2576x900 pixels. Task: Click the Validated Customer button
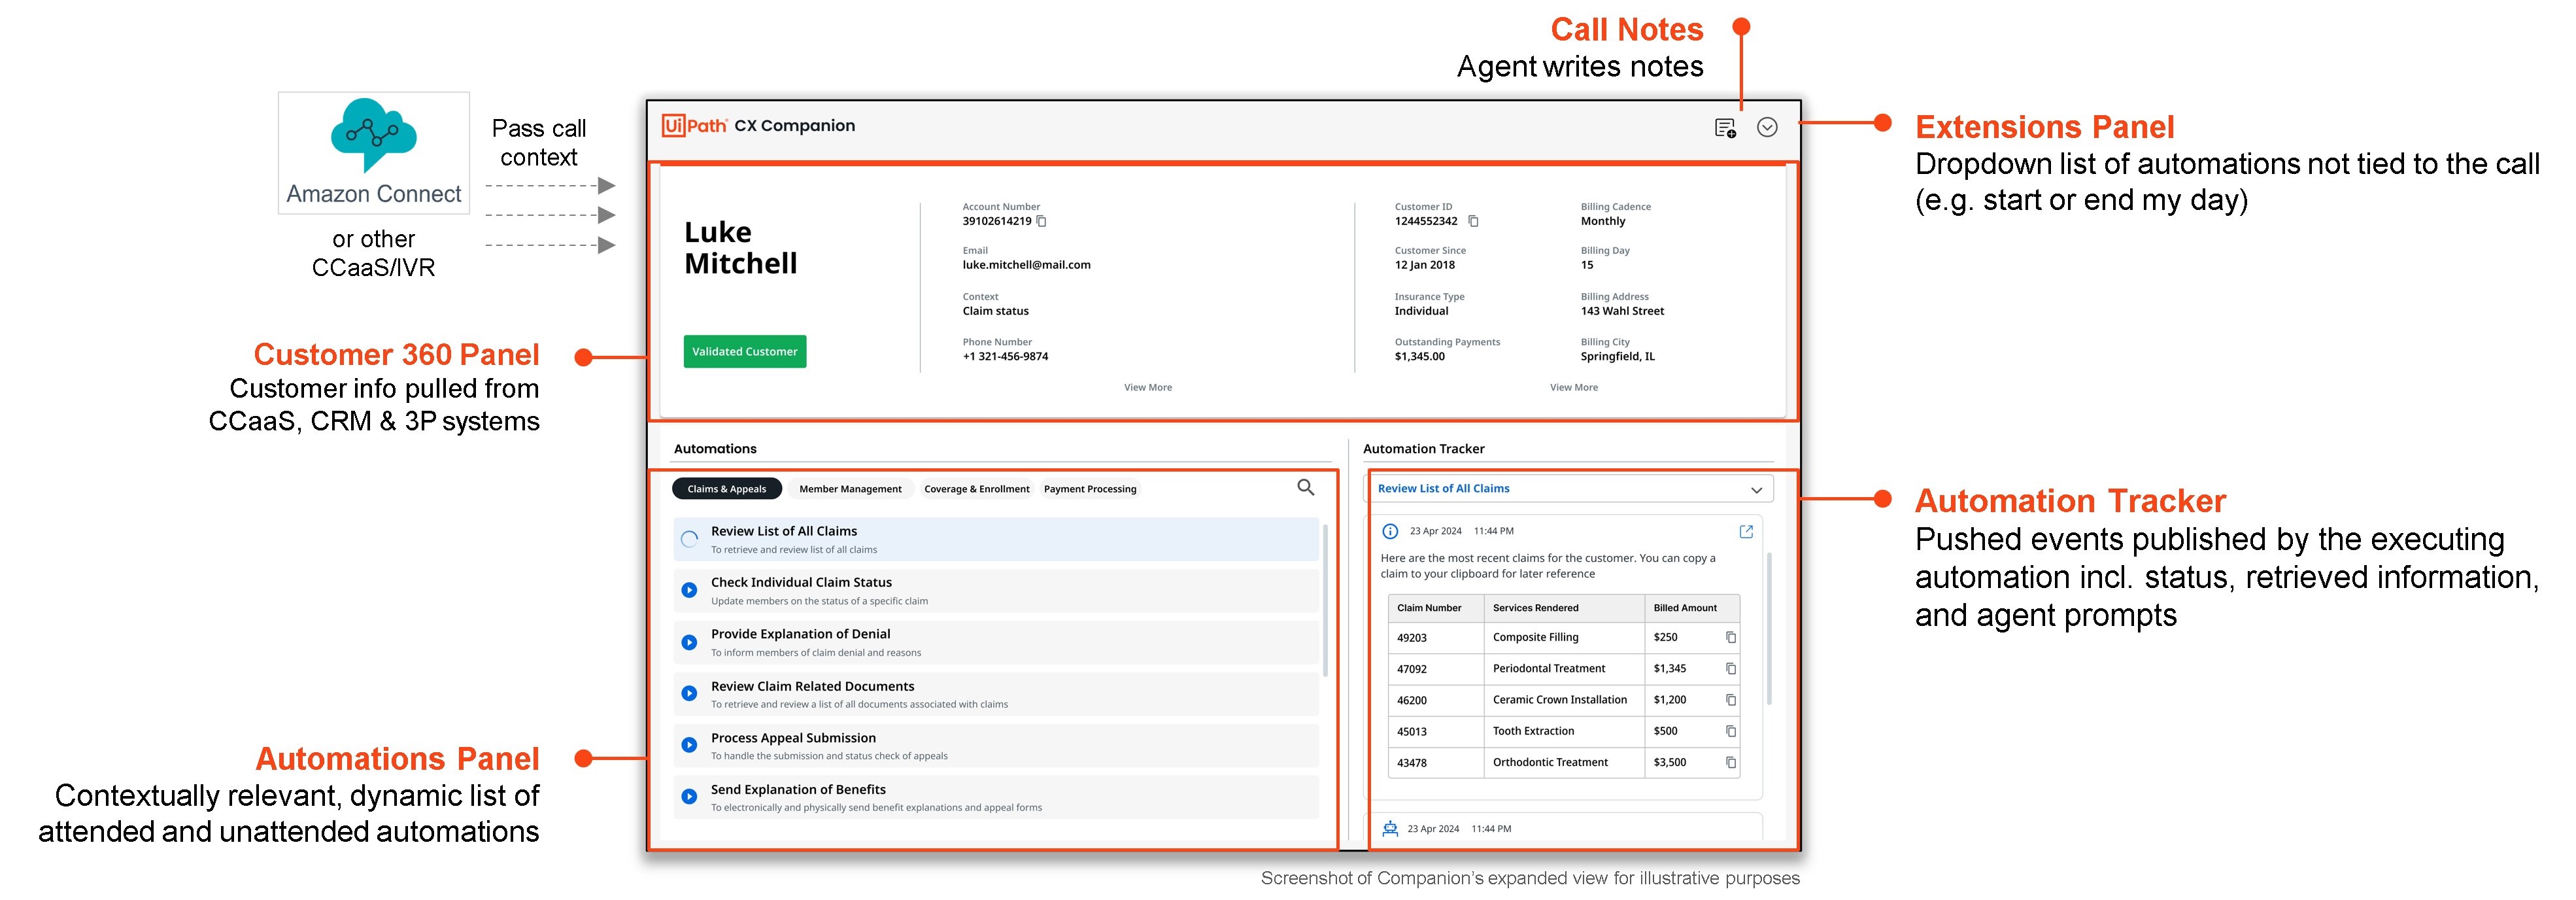[745, 351]
